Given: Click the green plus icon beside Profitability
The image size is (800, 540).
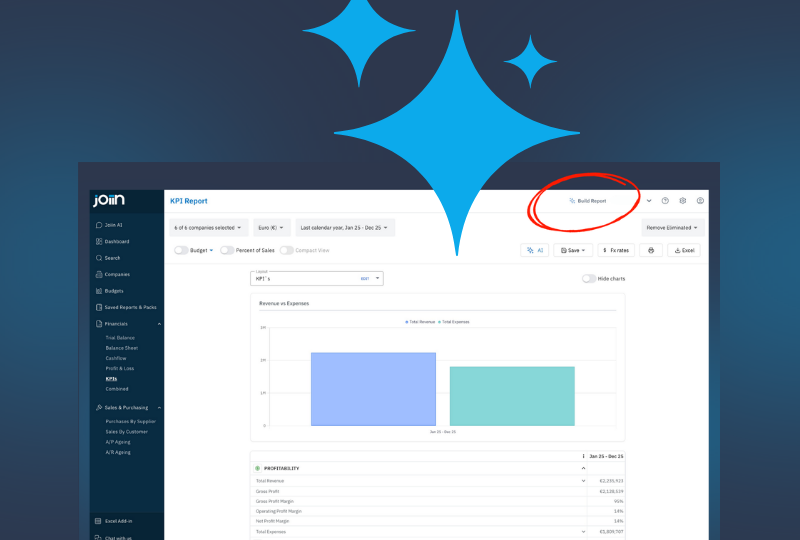Looking at the screenshot, I should [x=257, y=468].
